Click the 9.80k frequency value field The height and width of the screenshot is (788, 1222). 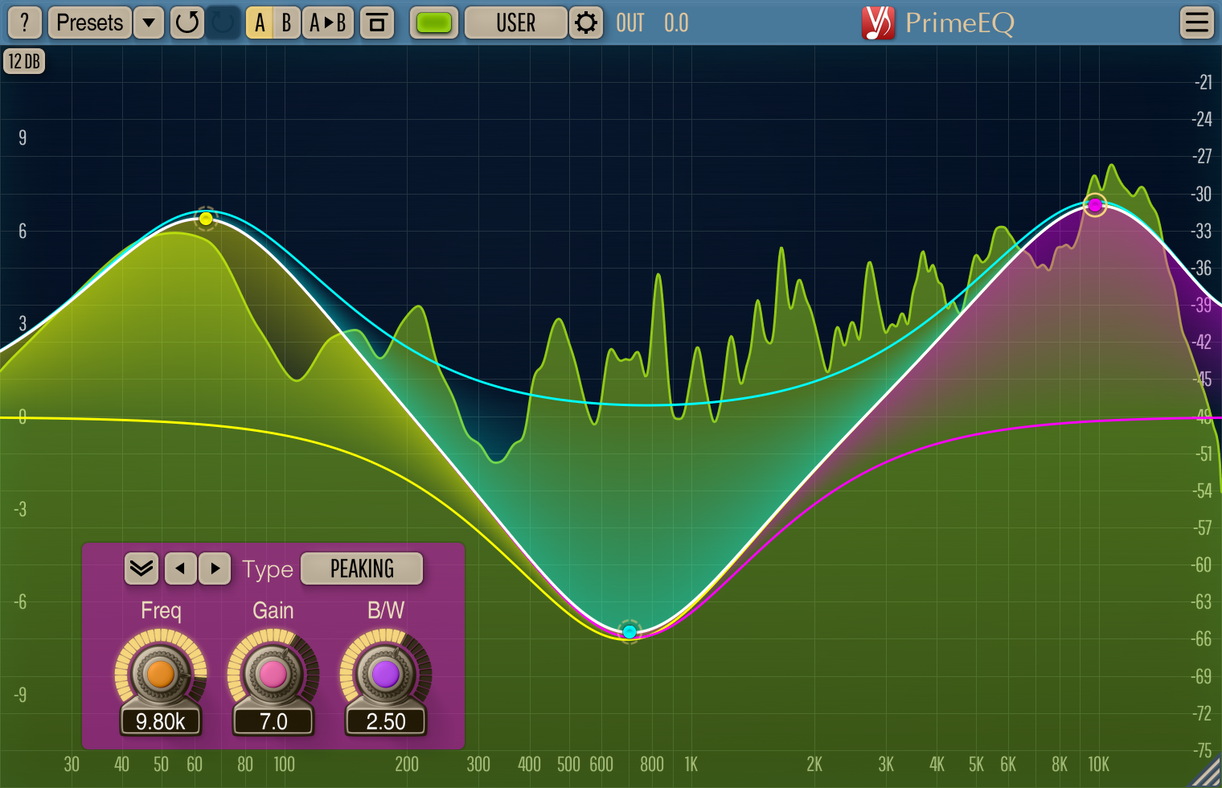click(x=160, y=721)
